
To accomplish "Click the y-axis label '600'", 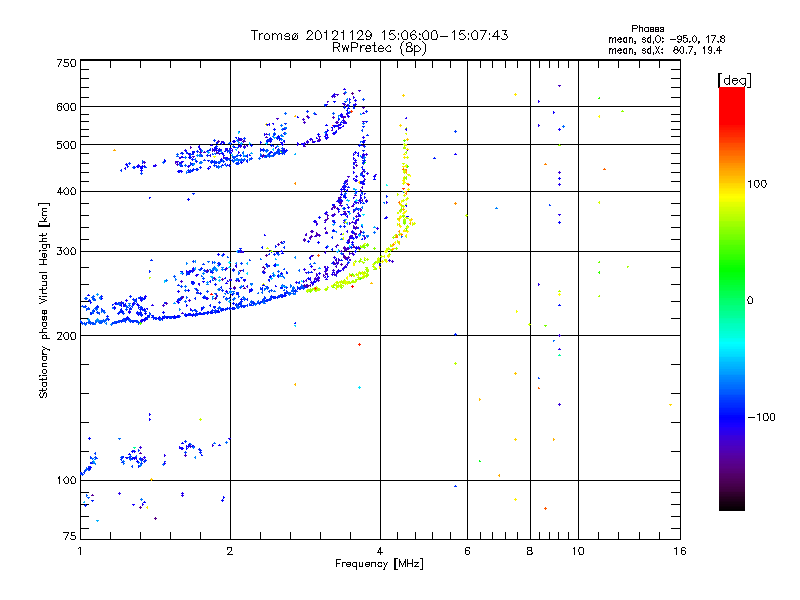I will [66, 107].
